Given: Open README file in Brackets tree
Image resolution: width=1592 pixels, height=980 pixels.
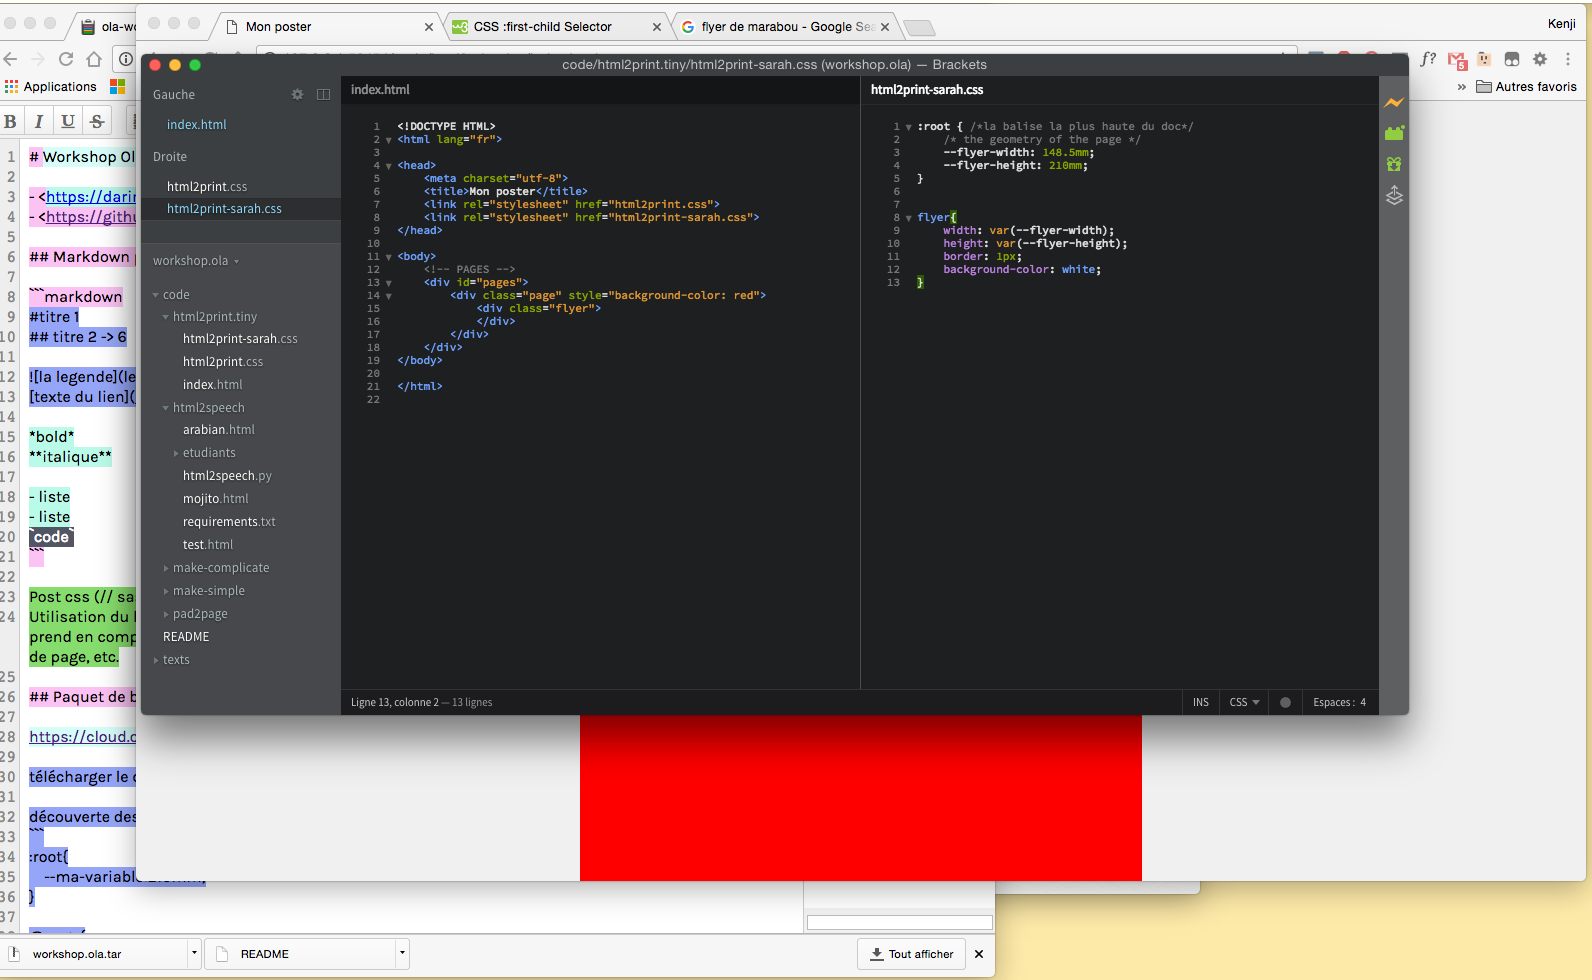Looking at the screenshot, I should tap(186, 637).
